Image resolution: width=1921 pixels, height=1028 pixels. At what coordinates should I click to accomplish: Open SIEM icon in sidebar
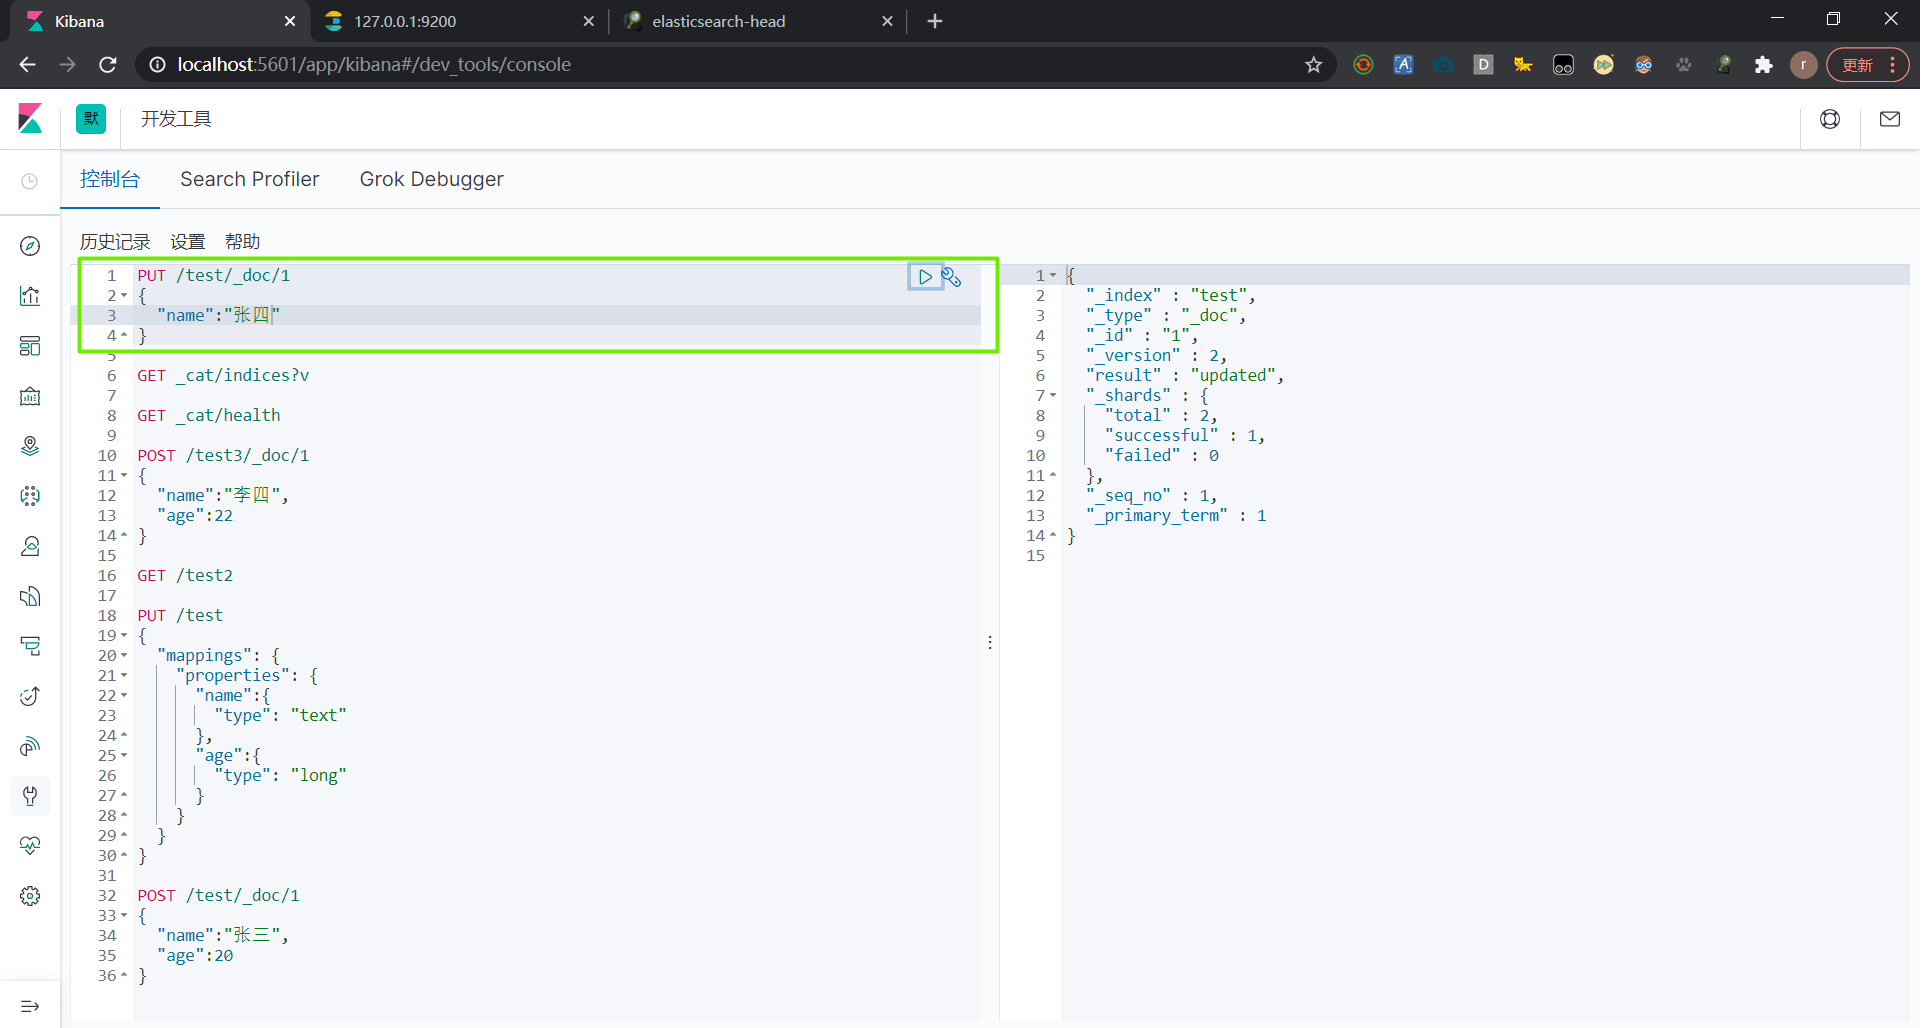pos(30,746)
